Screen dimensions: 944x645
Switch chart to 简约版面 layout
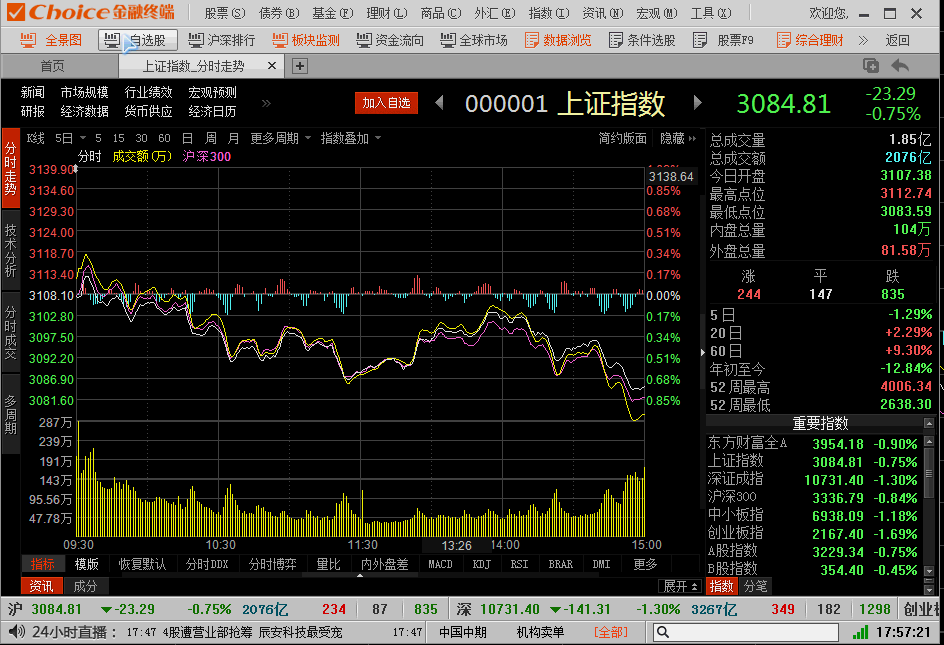pos(622,138)
